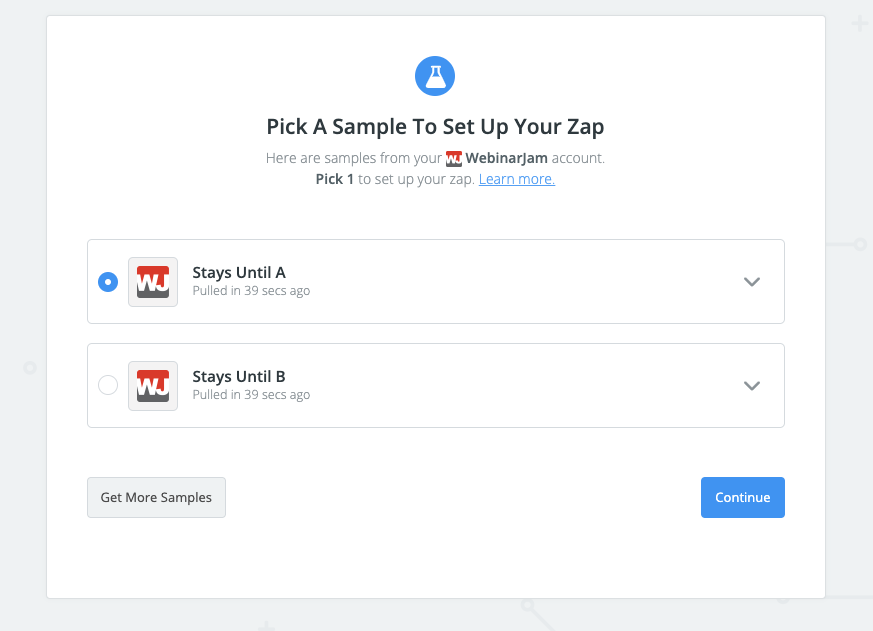Select the Stays Until B radio button
The width and height of the screenshot is (873, 631).
[108, 385]
